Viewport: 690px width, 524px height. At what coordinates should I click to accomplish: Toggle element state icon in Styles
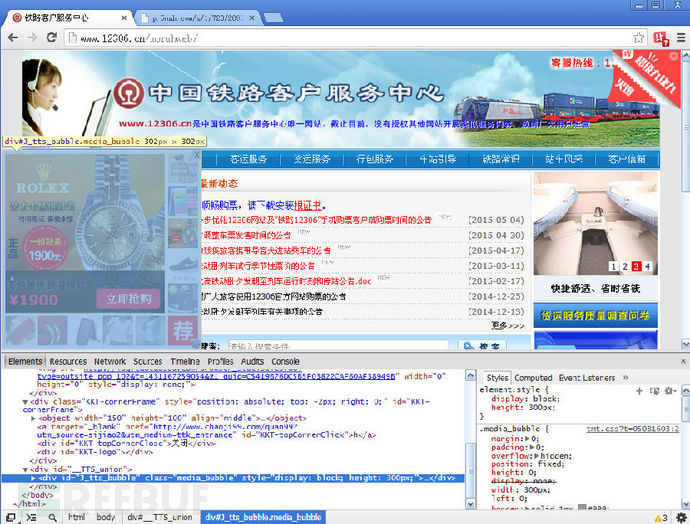coord(654,391)
